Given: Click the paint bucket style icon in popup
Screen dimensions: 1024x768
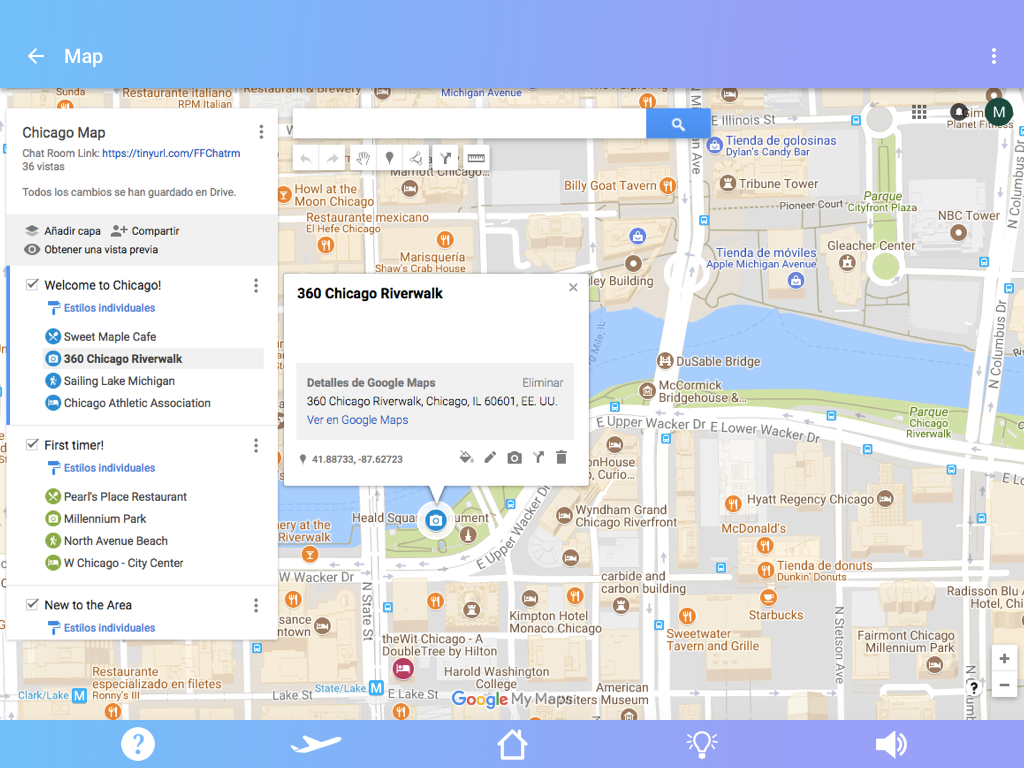Looking at the screenshot, I should 466,457.
